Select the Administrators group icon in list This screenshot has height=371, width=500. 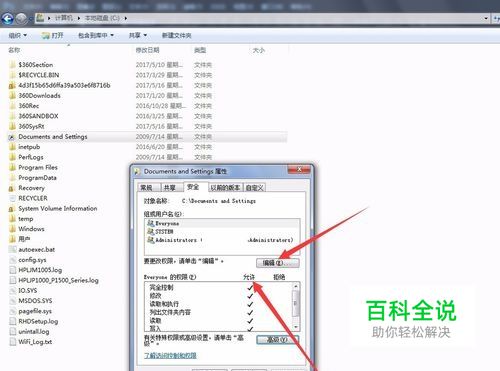pyautogui.click(x=151, y=240)
